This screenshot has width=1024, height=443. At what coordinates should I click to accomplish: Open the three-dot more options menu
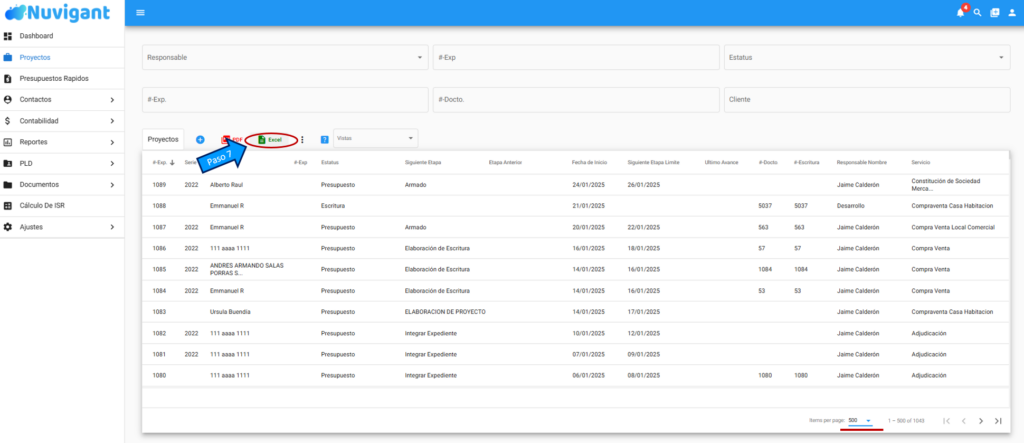[302, 140]
